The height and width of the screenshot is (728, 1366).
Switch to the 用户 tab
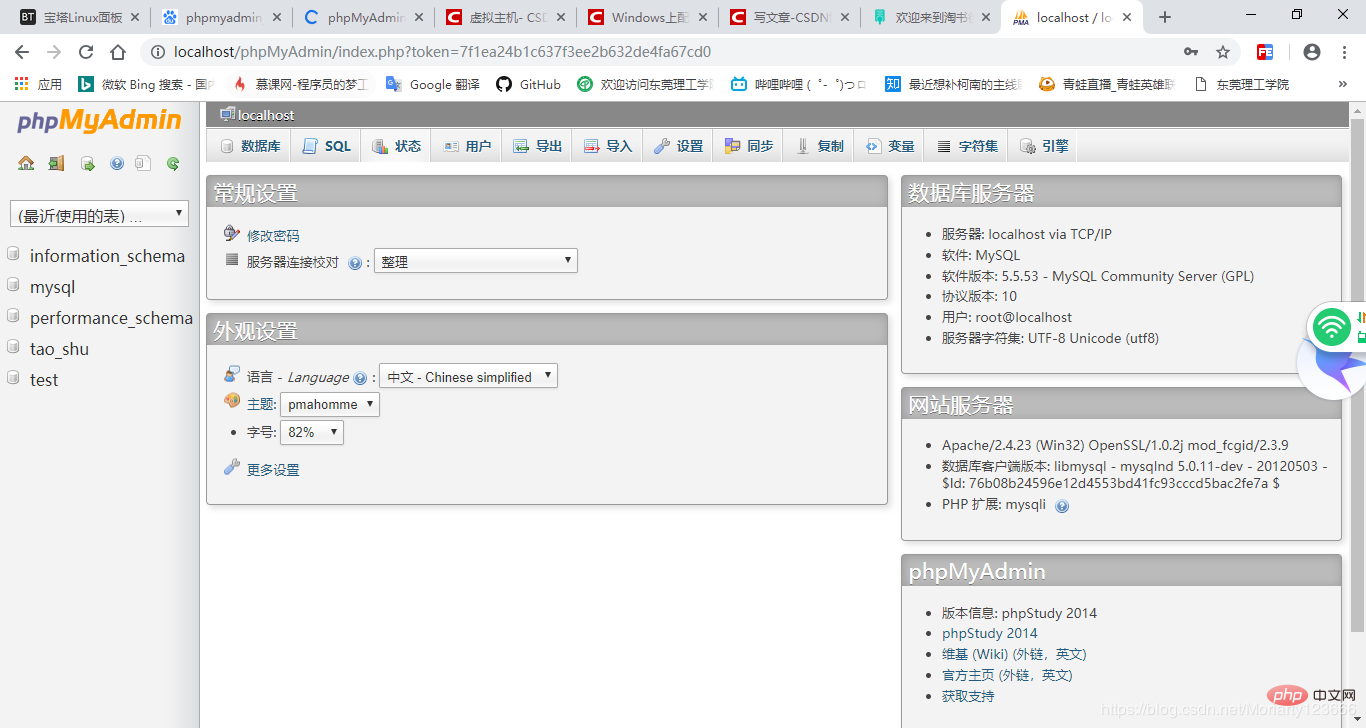tap(467, 146)
